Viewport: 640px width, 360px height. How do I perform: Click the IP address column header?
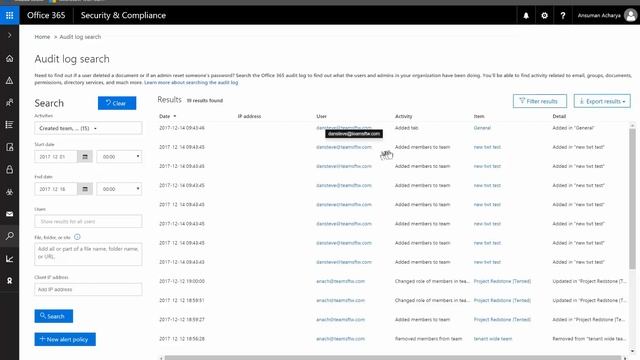click(249, 116)
